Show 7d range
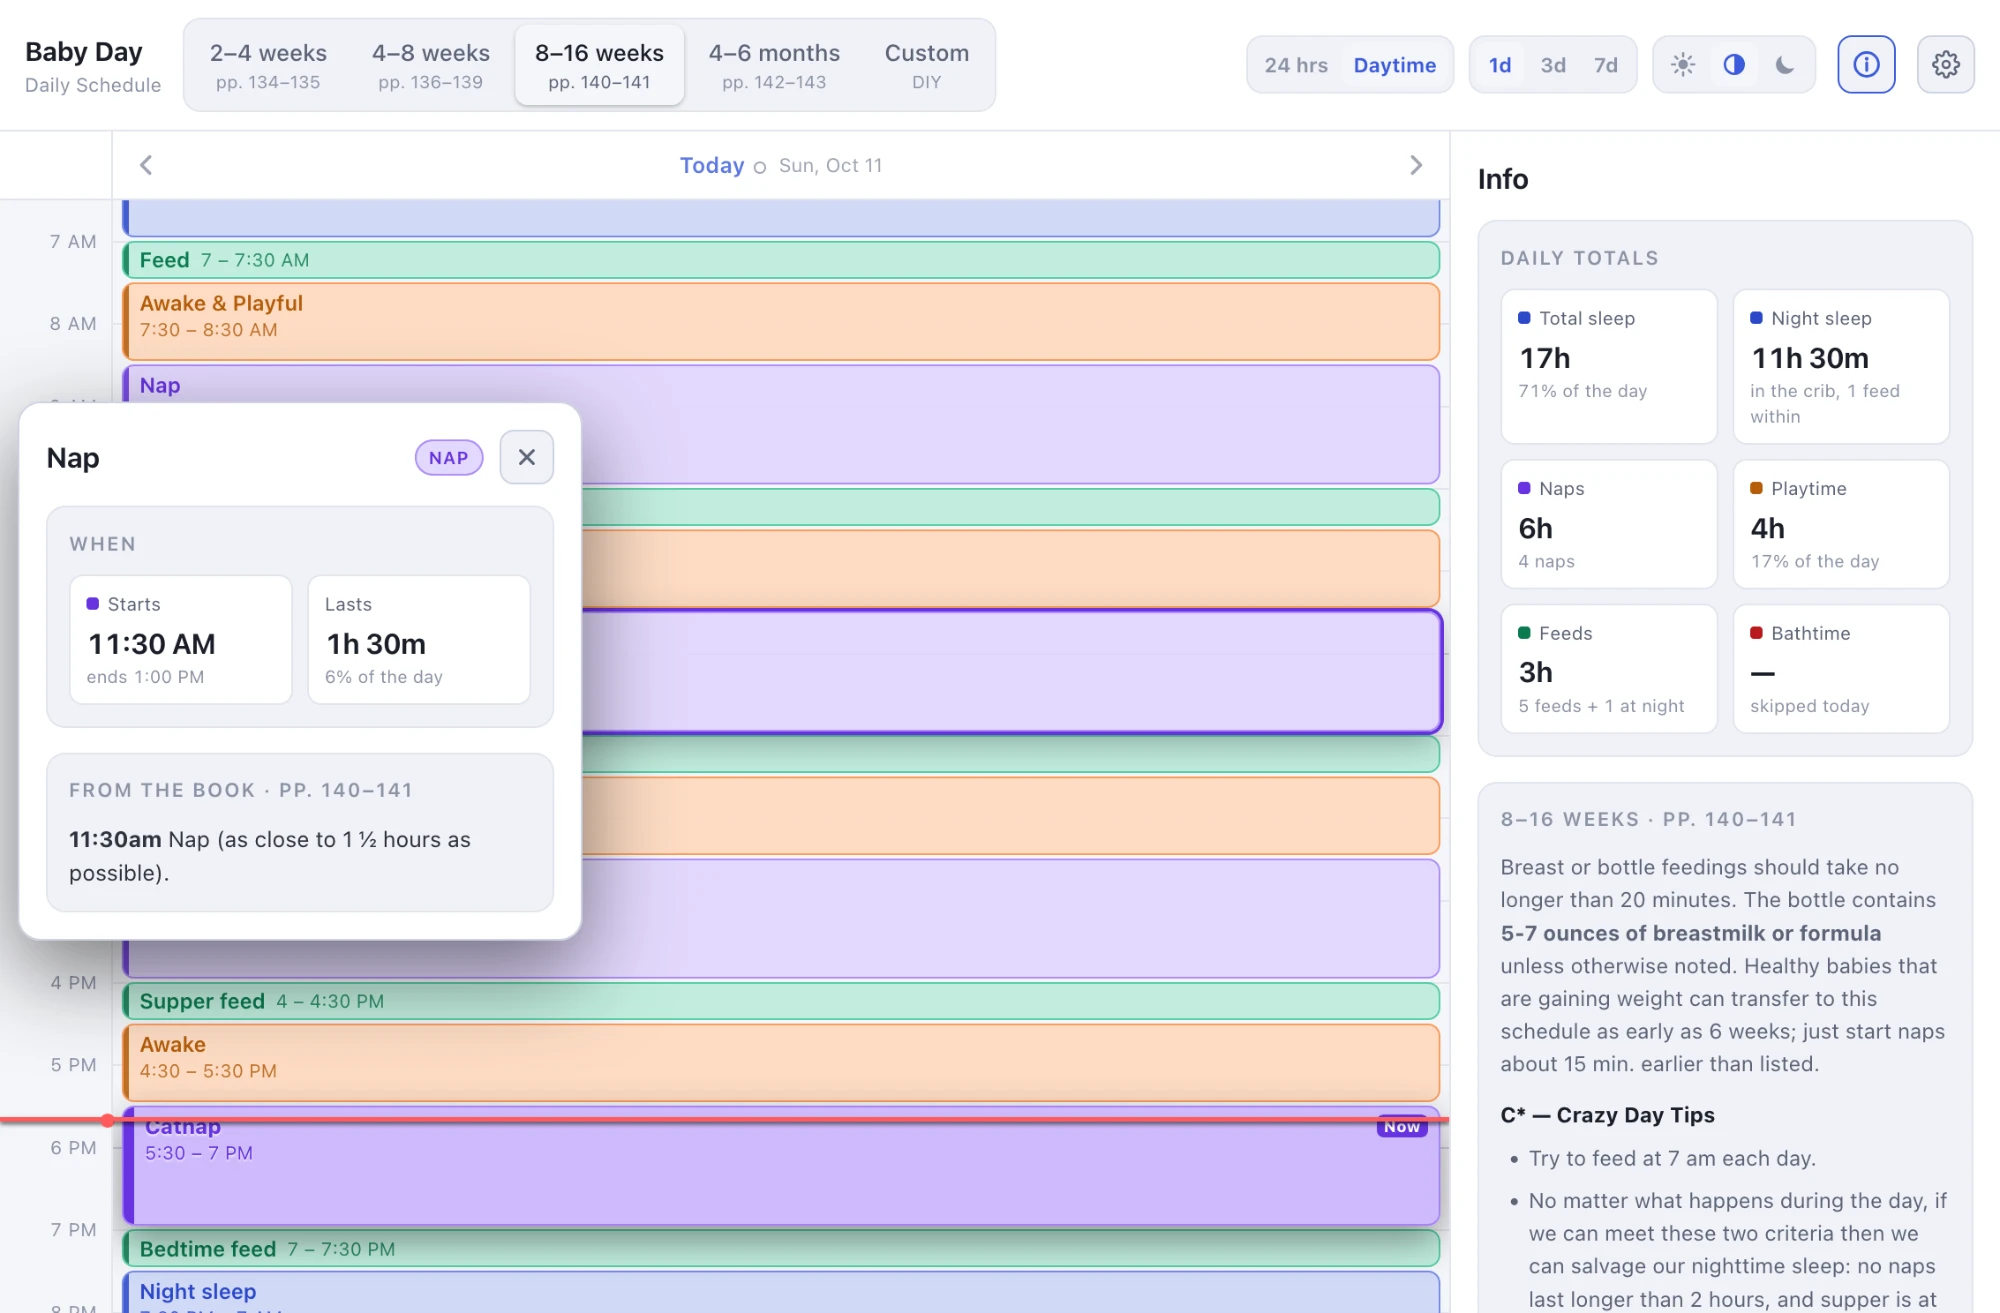The height and width of the screenshot is (1313, 2000). click(x=1605, y=65)
